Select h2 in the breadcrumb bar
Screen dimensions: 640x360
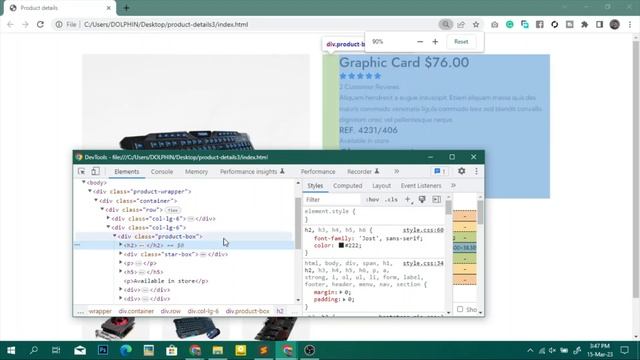tap(280, 311)
